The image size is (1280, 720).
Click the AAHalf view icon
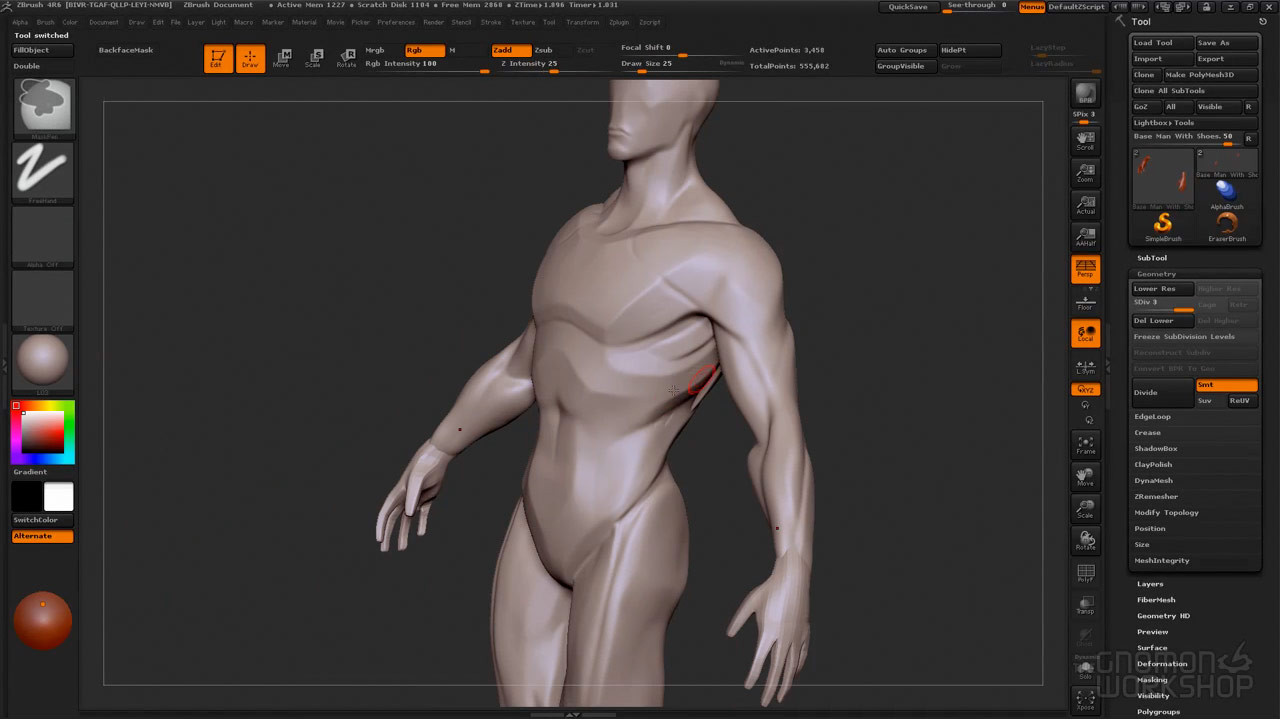pos(1085,237)
